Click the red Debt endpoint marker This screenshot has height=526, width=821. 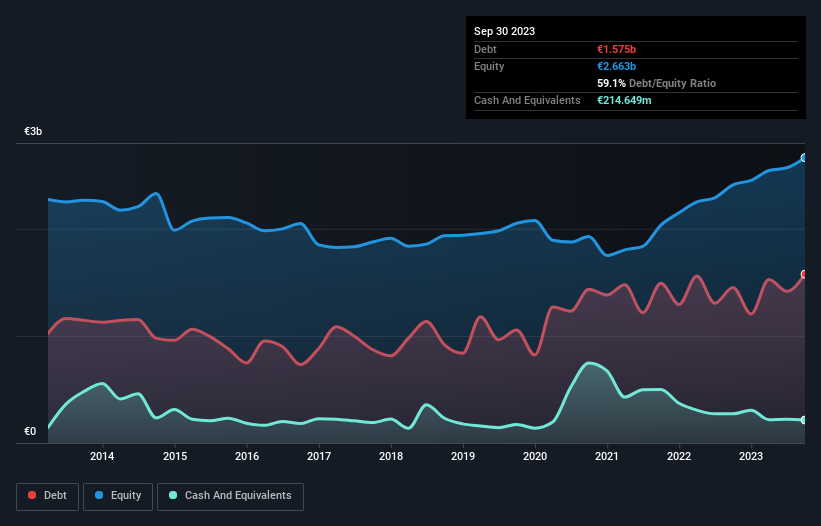(804, 274)
